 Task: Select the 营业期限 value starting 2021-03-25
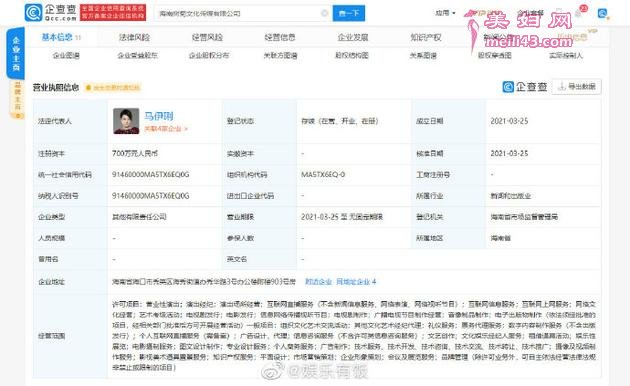coord(342,217)
